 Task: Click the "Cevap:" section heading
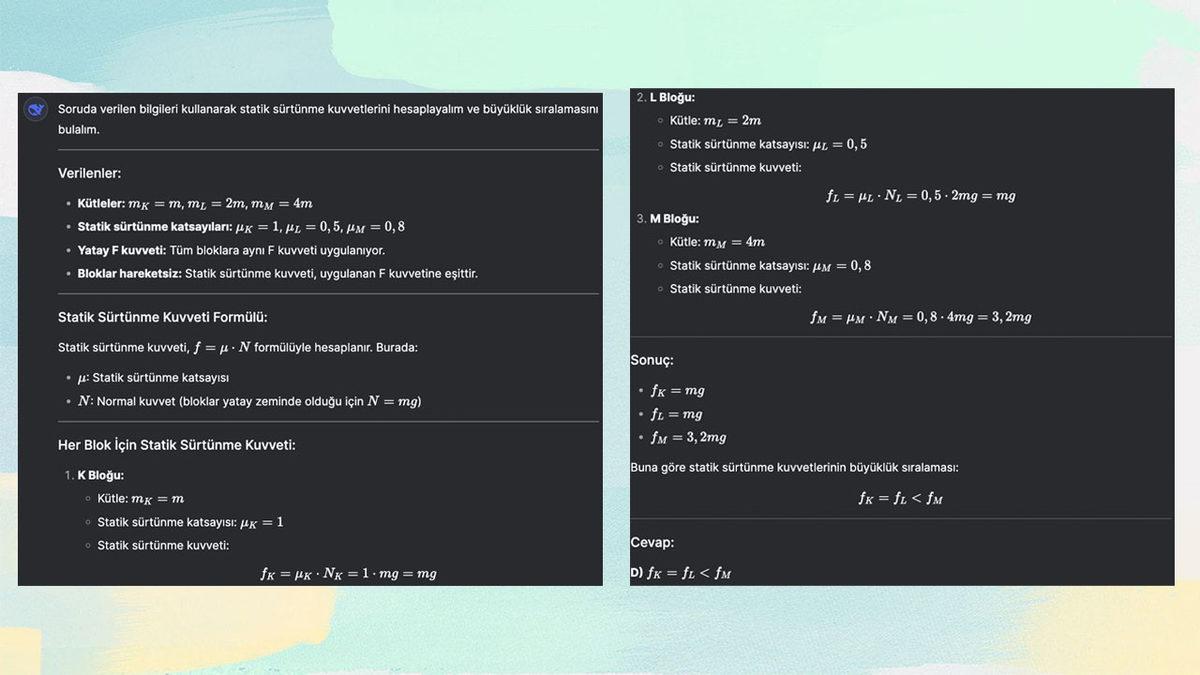click(x=652, y=542)
